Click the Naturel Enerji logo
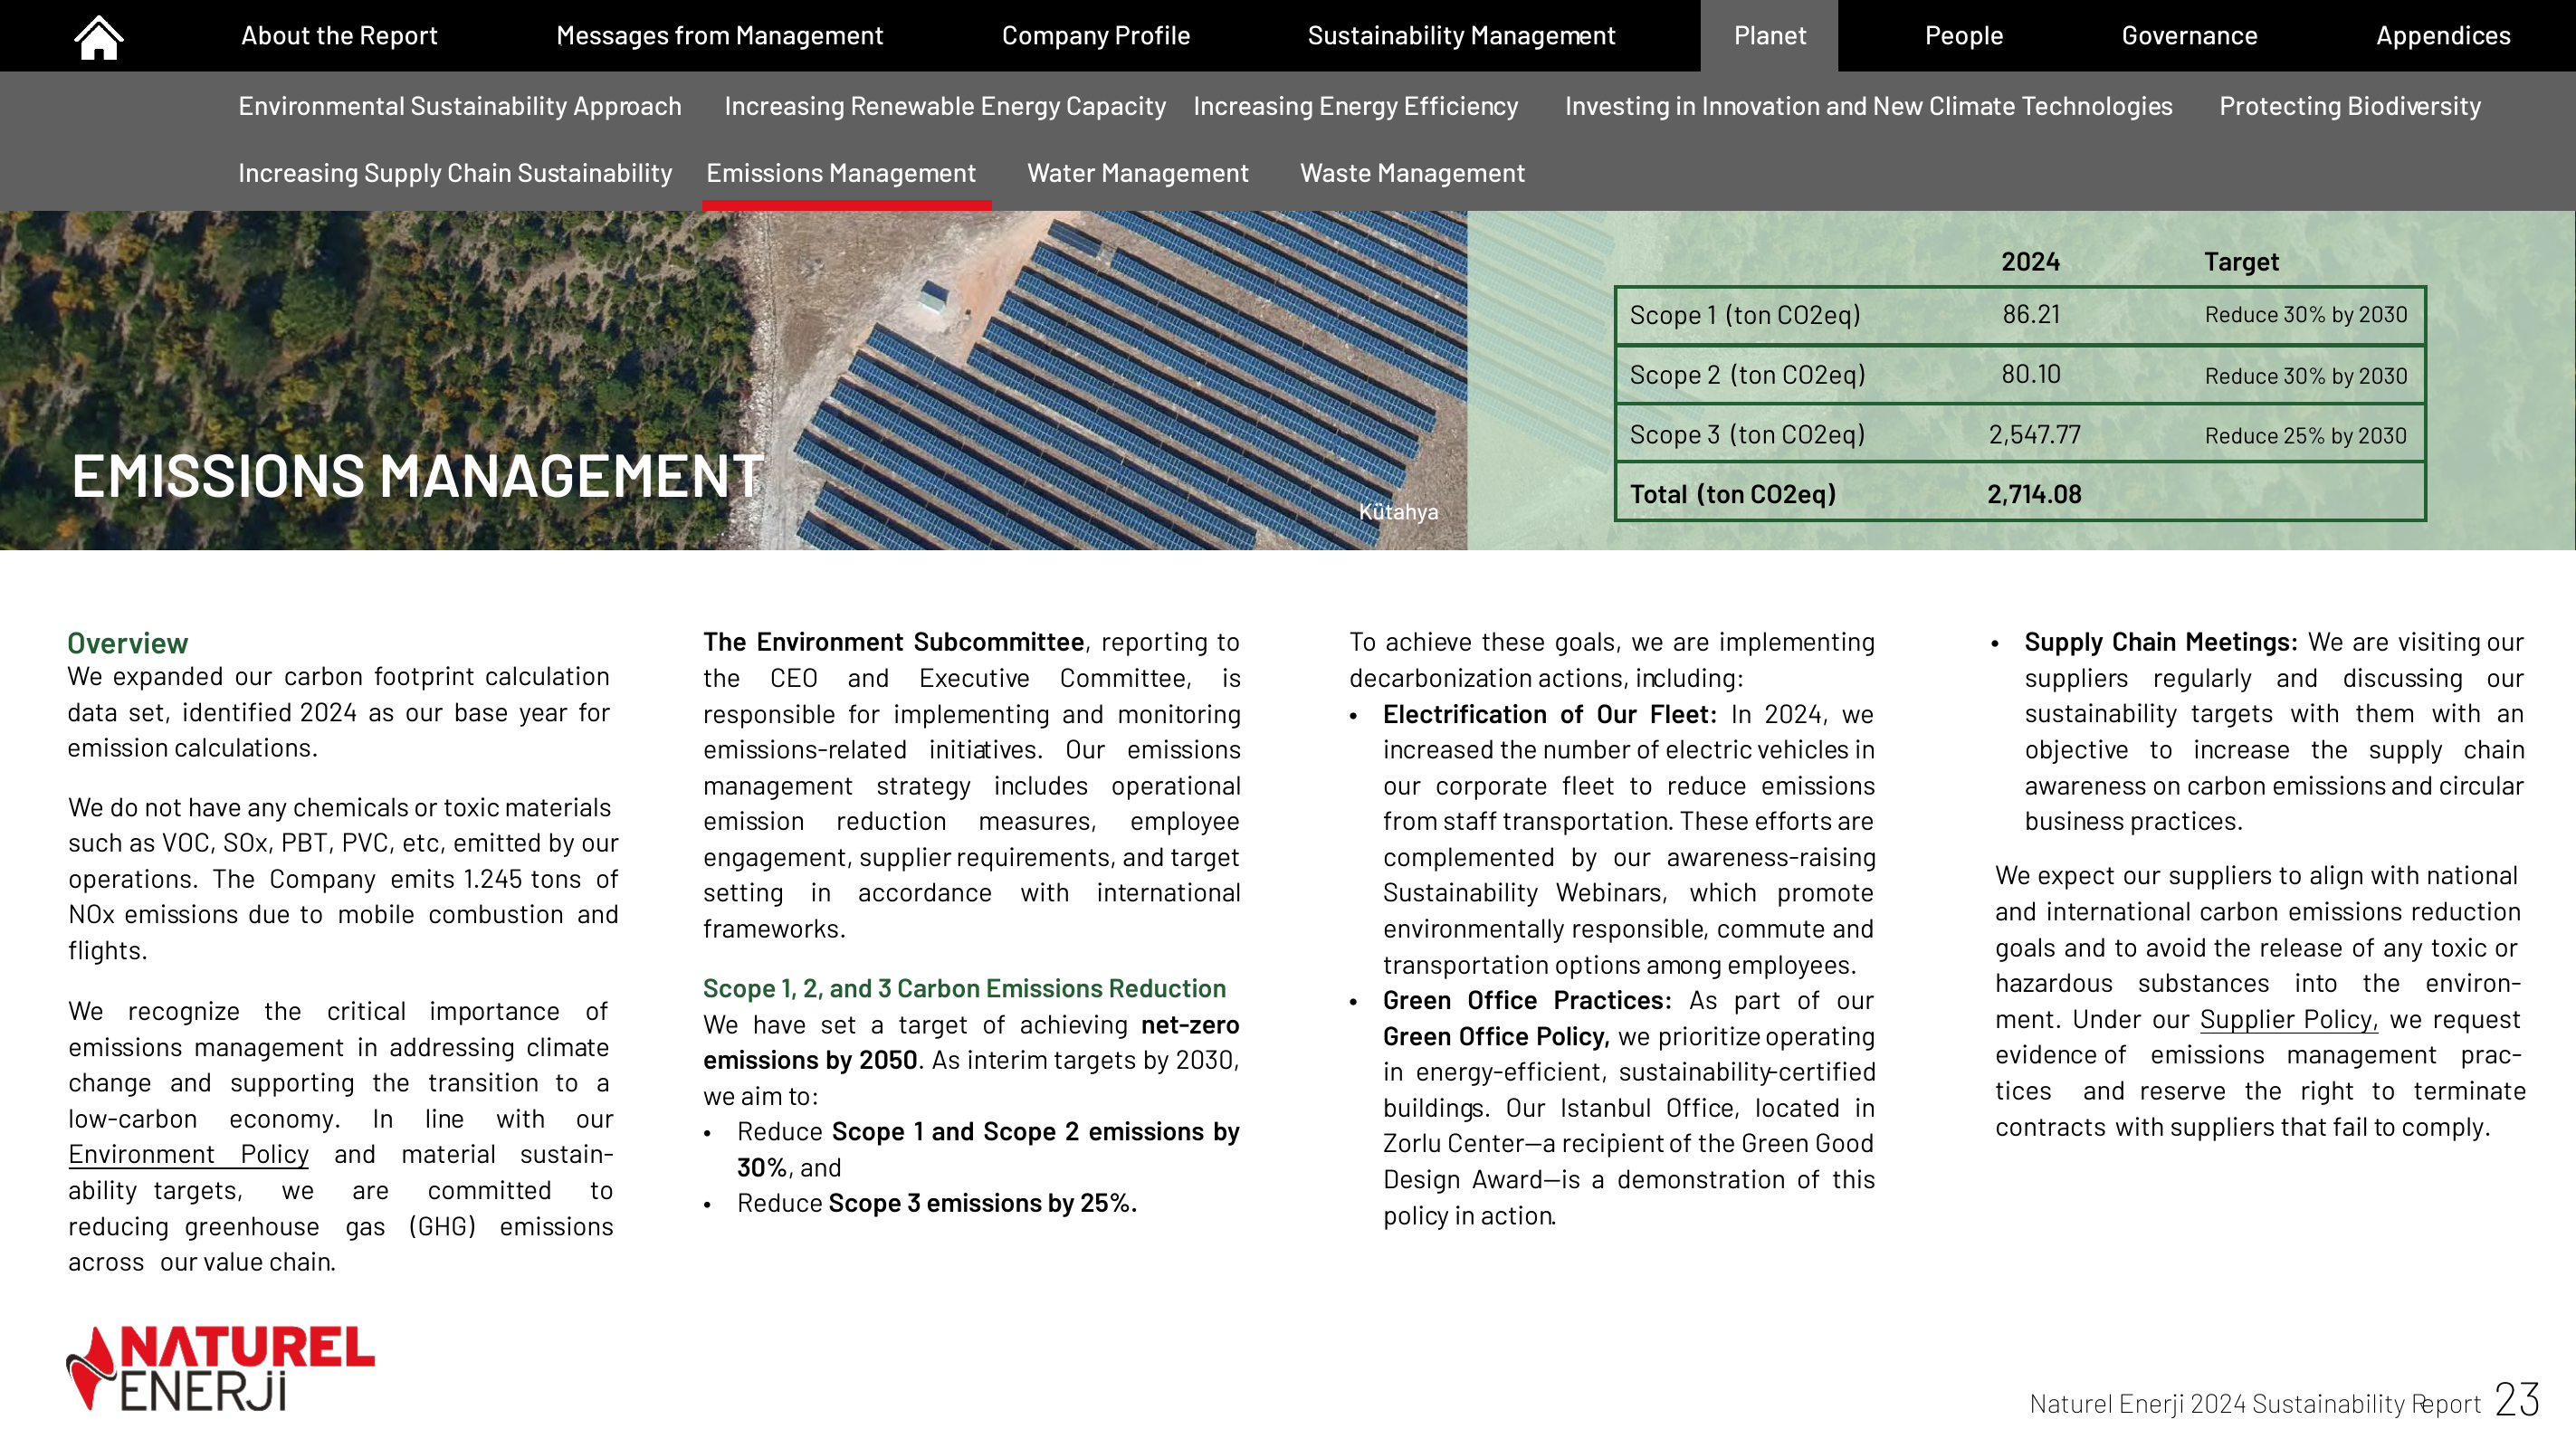Image resolution: width=2576 pixels, height=1448 pixels. pyautogui.click(x=220, y=1368)
